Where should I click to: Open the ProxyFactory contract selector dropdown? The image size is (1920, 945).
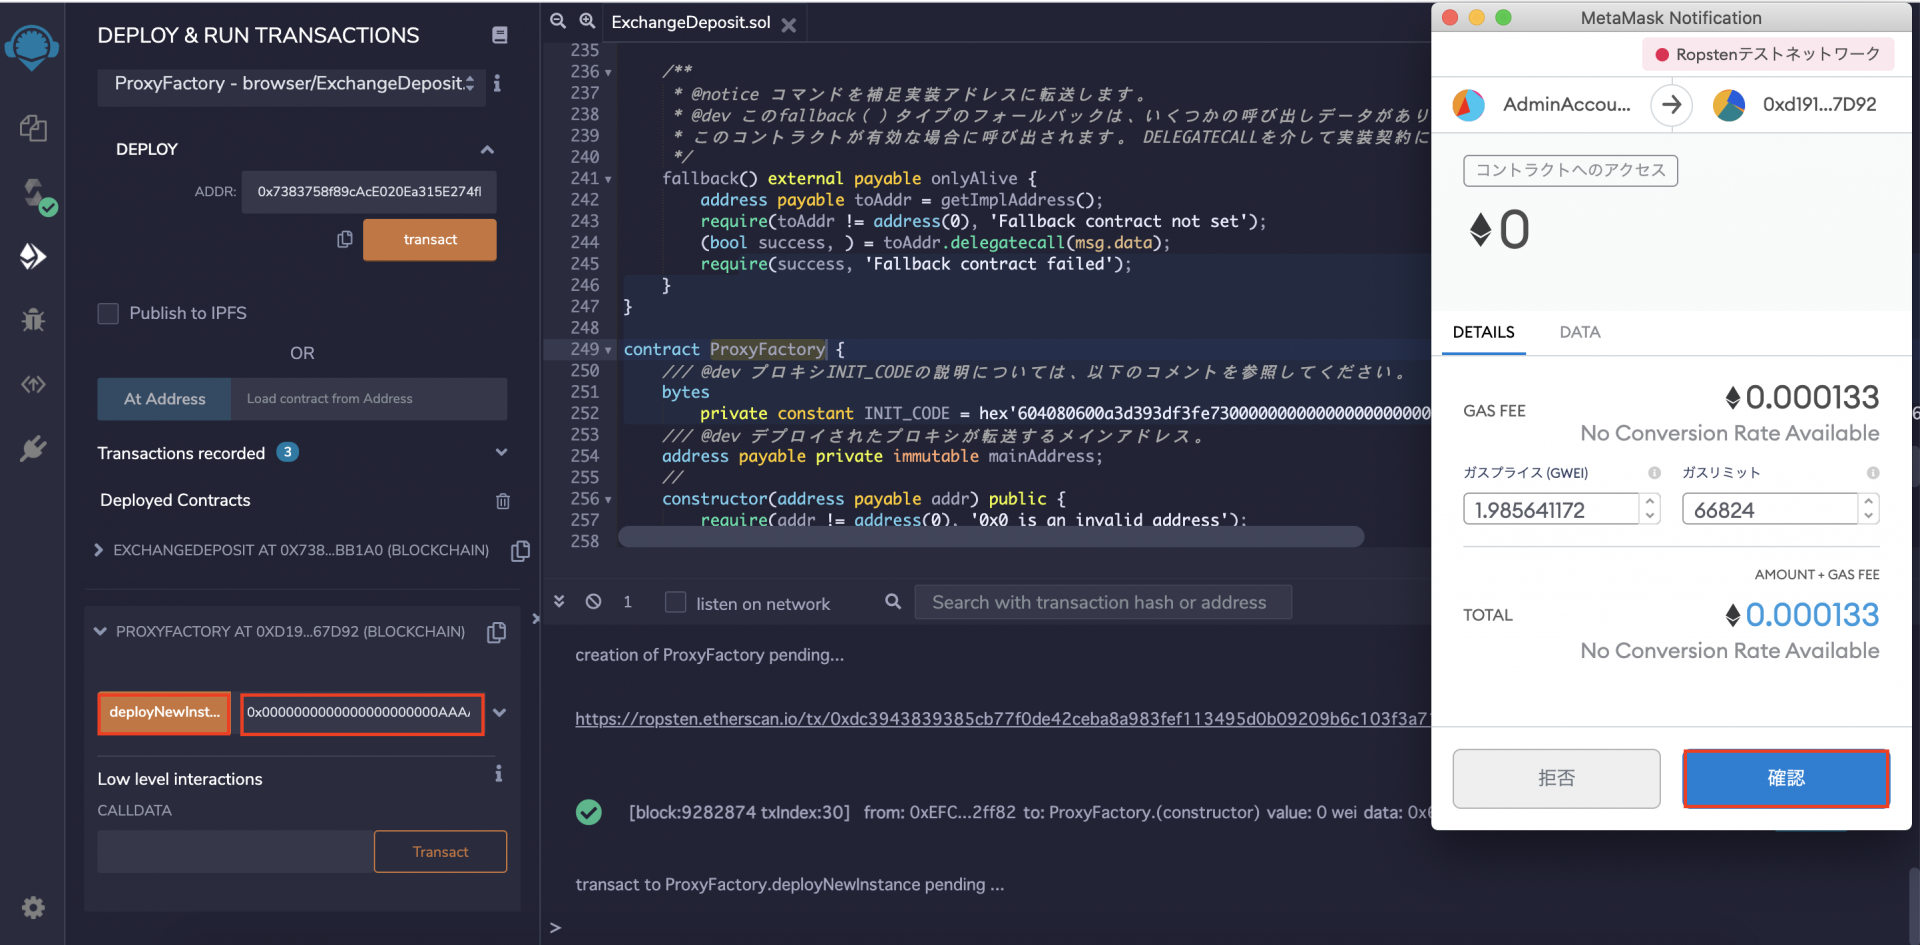292,84
